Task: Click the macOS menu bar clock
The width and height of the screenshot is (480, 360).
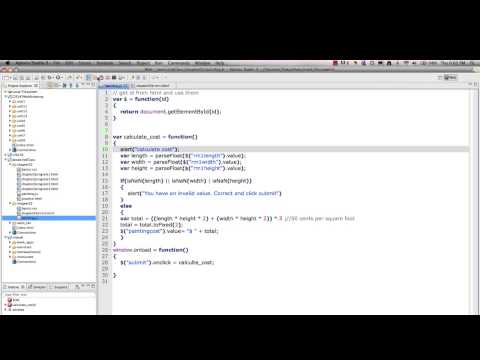Action: [x=453, y=63]
